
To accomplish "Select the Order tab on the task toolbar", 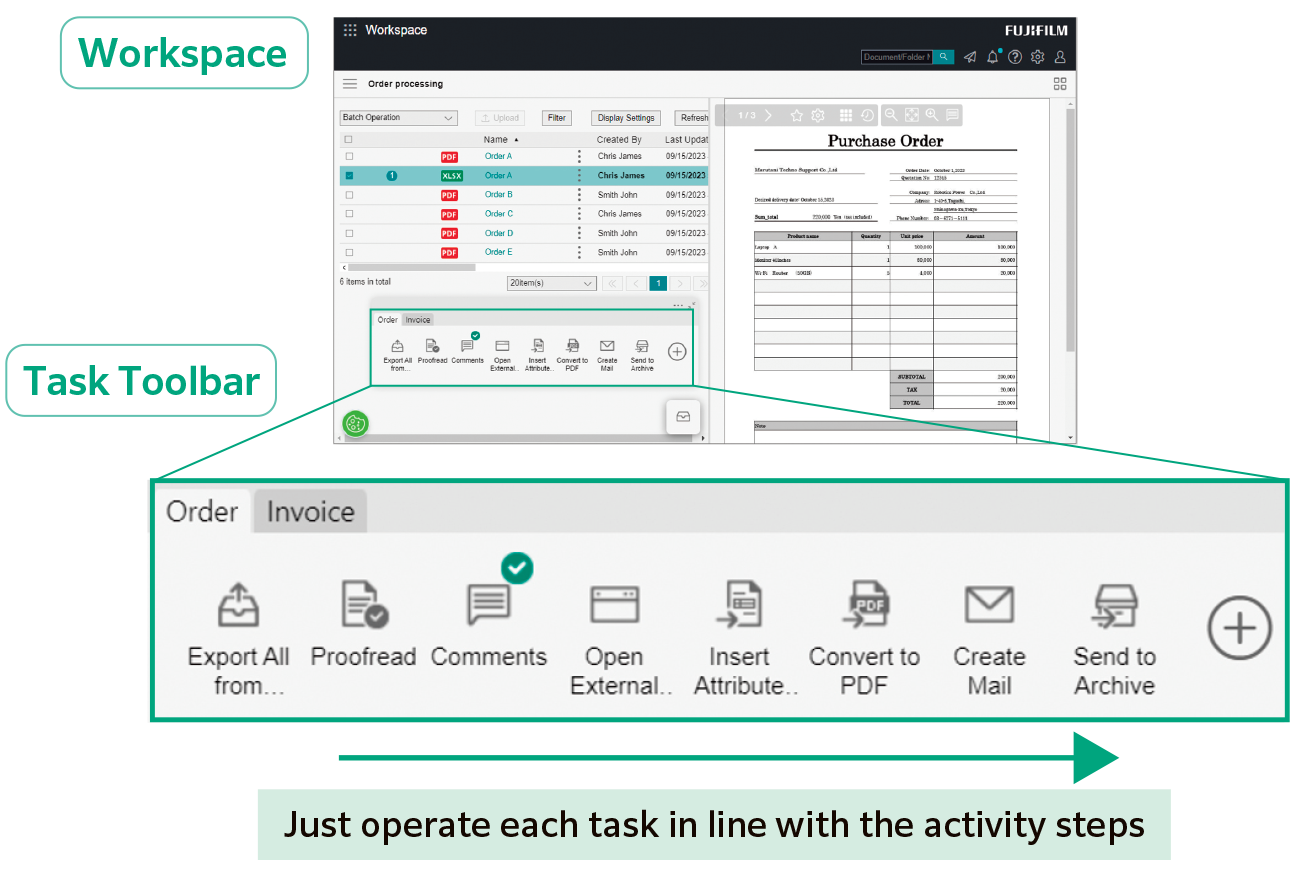I will (202, 511).
